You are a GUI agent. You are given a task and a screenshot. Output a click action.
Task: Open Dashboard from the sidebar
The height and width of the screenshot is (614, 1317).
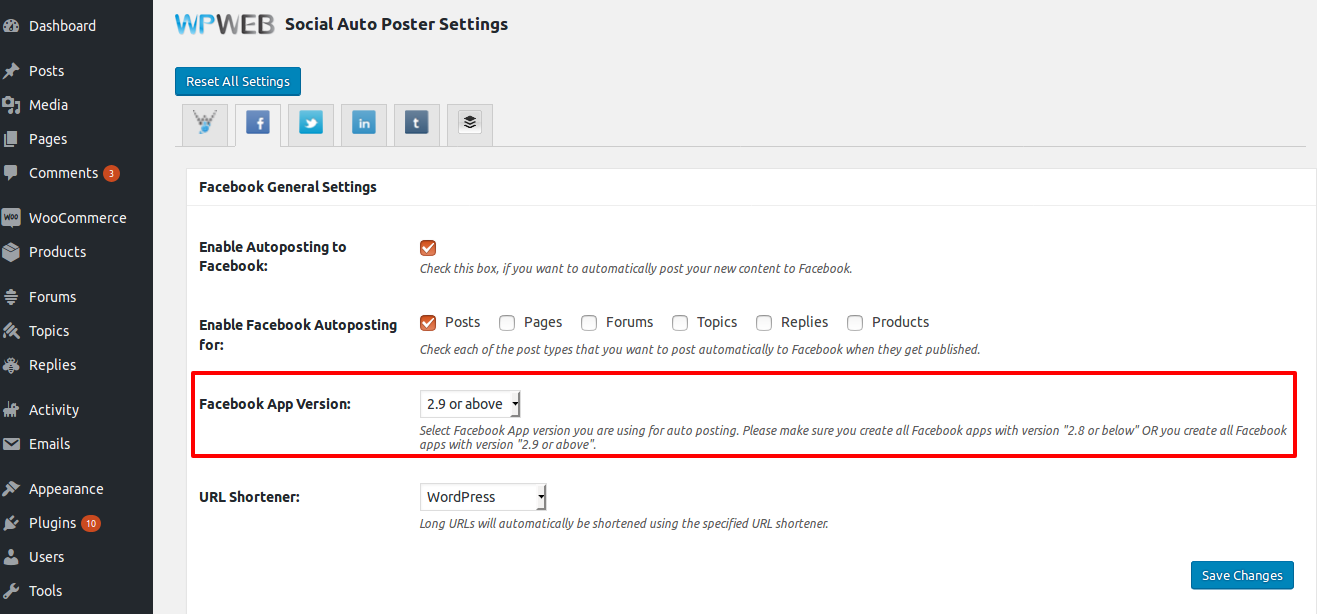coord(62,26)
